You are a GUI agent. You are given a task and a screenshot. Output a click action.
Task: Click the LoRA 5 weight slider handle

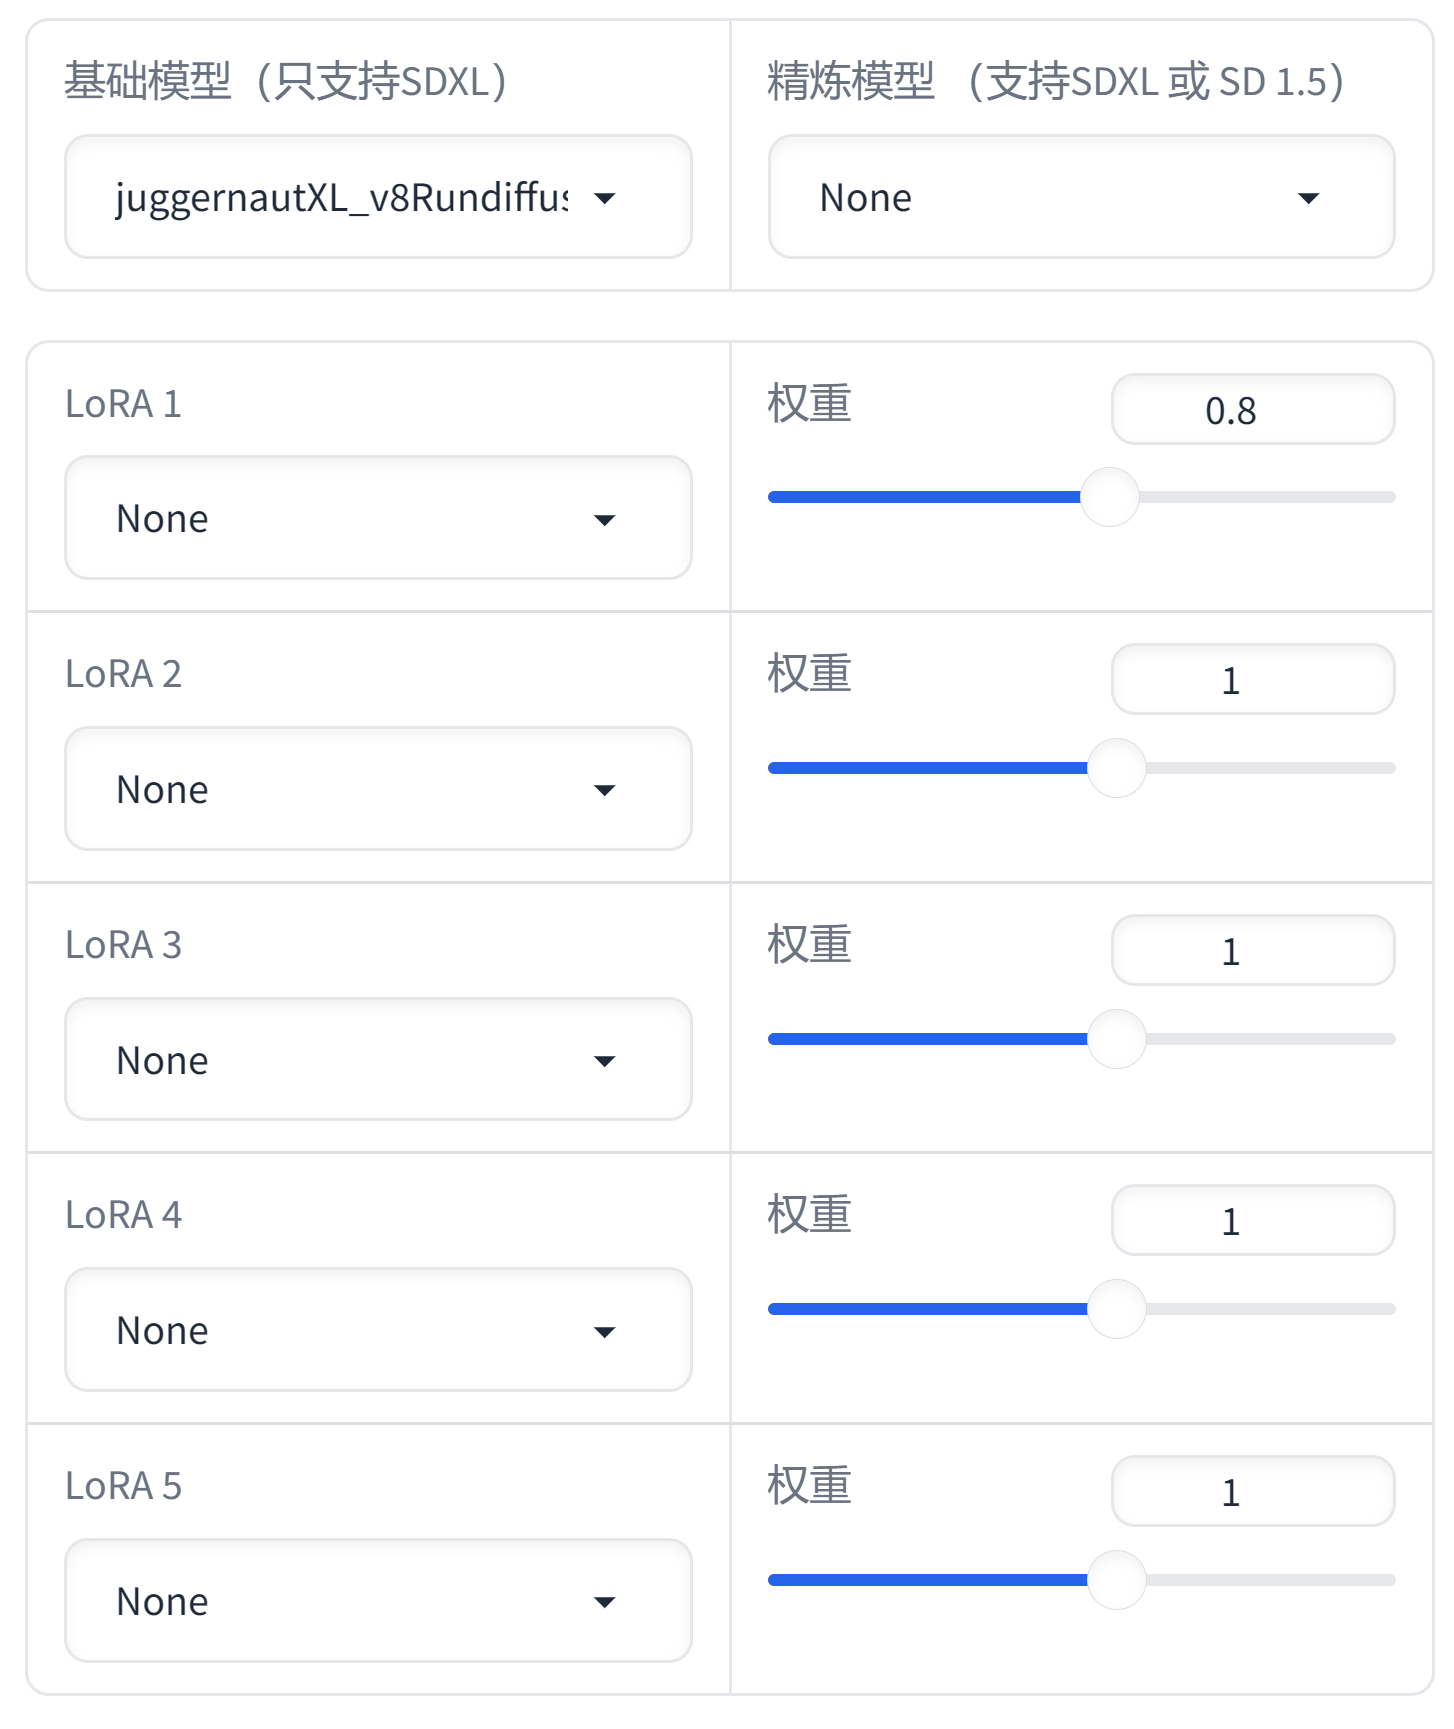coord(1116,1580)
